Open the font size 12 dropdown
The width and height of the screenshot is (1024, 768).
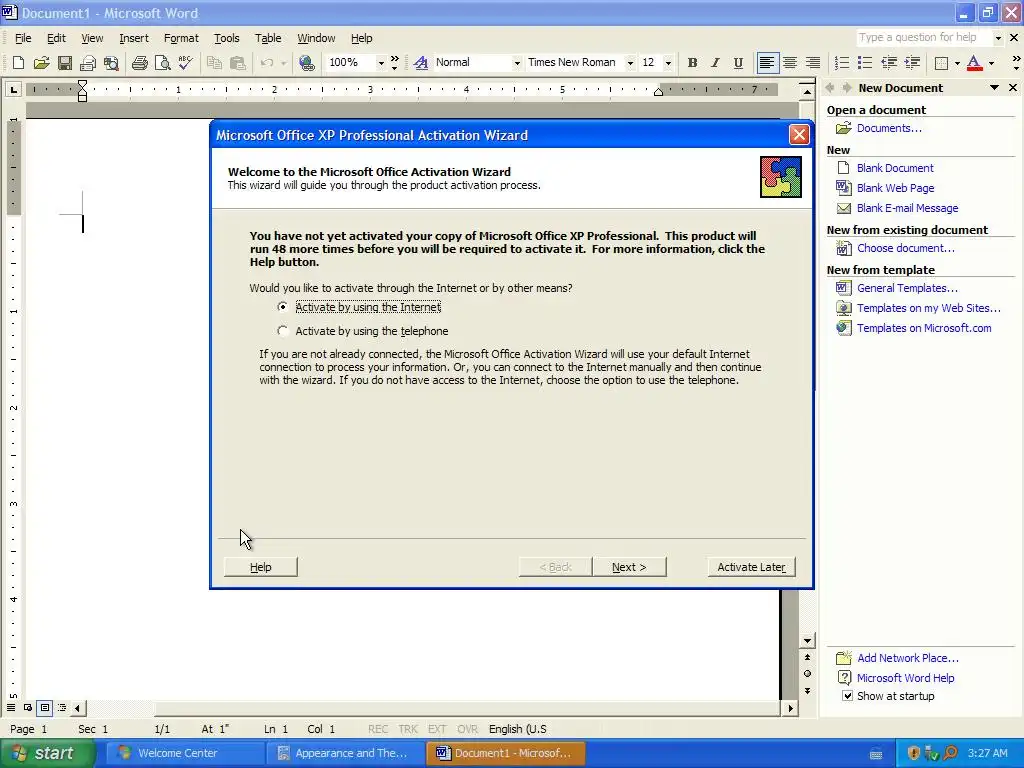(x=668, y=63)
